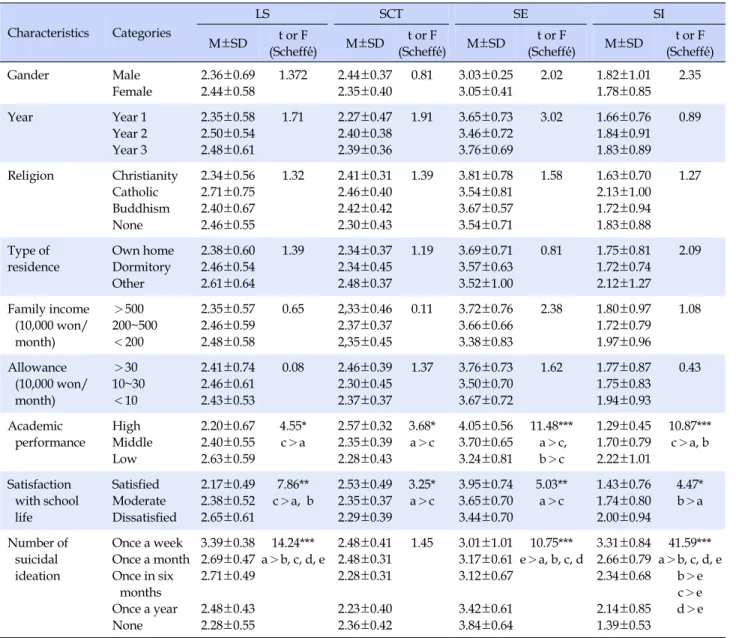The height and width of the screenshot is (638, 736).
Task: Select the 'SE' group header
Action: [520, 14]
